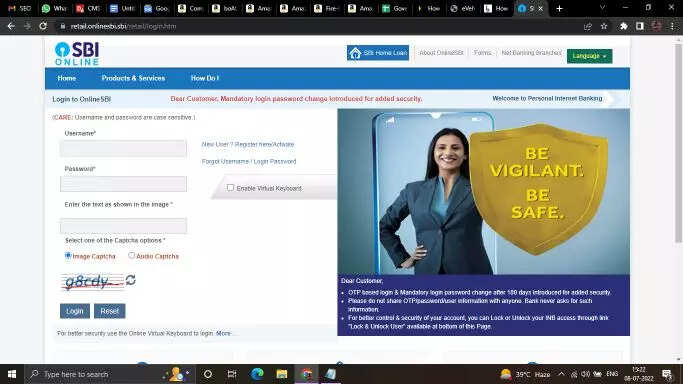Image resolution: width=683 pixels, height=384 pixels.
Task: Switch to the SEO Gmail tab
Action: [x=20, y=8]
